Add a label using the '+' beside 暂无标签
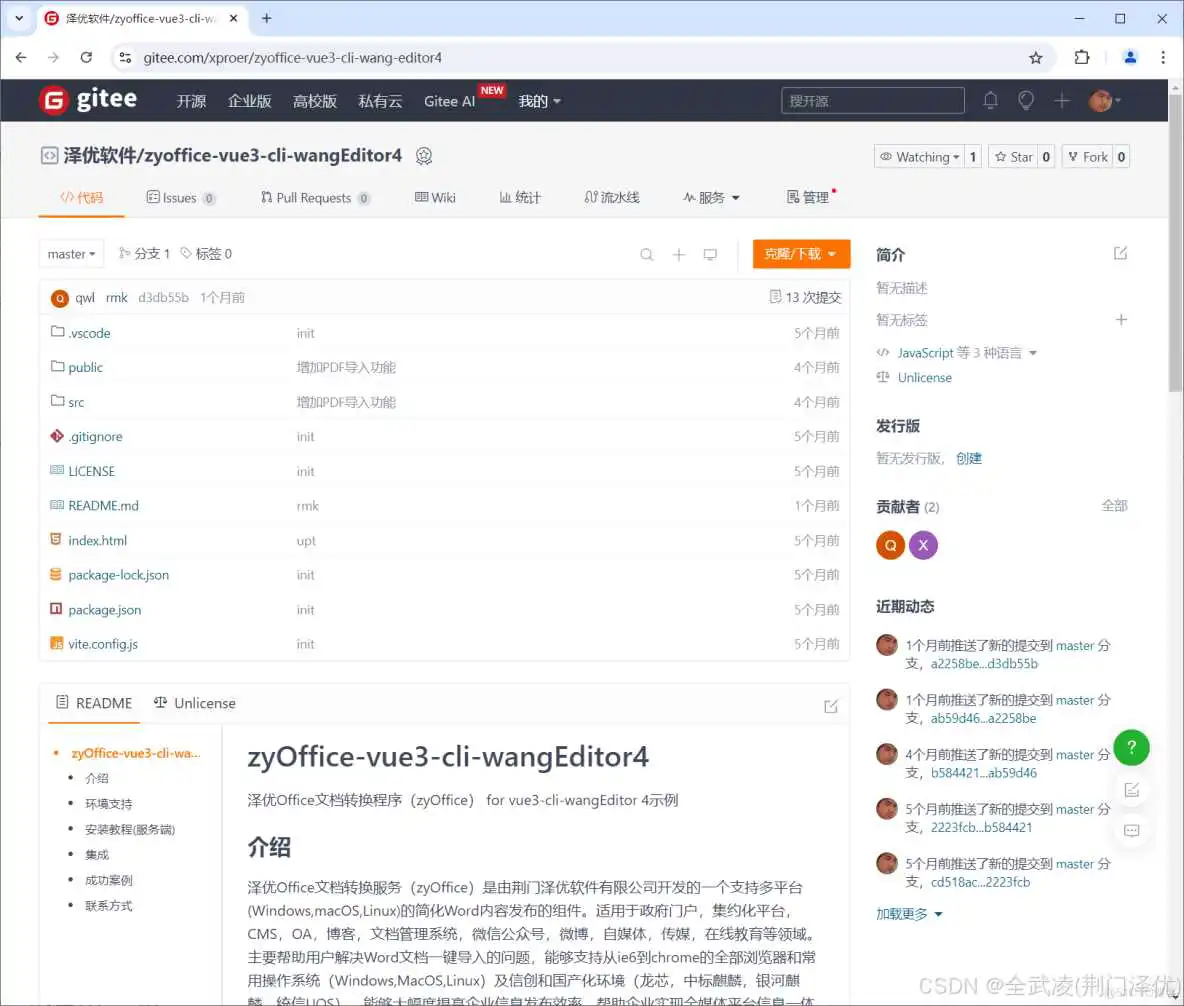Image resolution: width=1184 pixels, height=1006 pixels. tap(1121, 320)
